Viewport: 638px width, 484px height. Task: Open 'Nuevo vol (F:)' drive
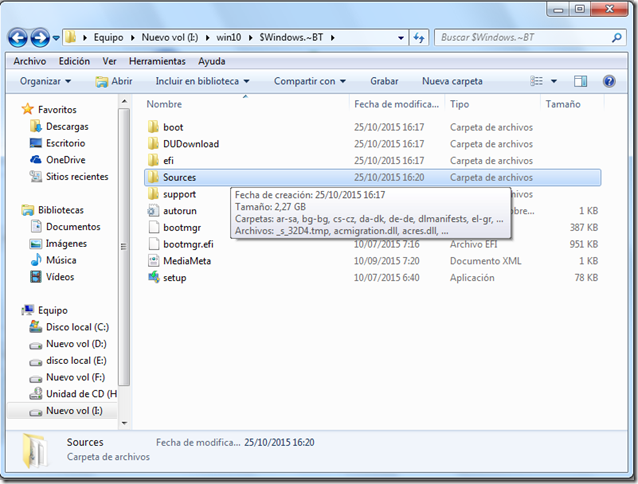click(75, 377)
